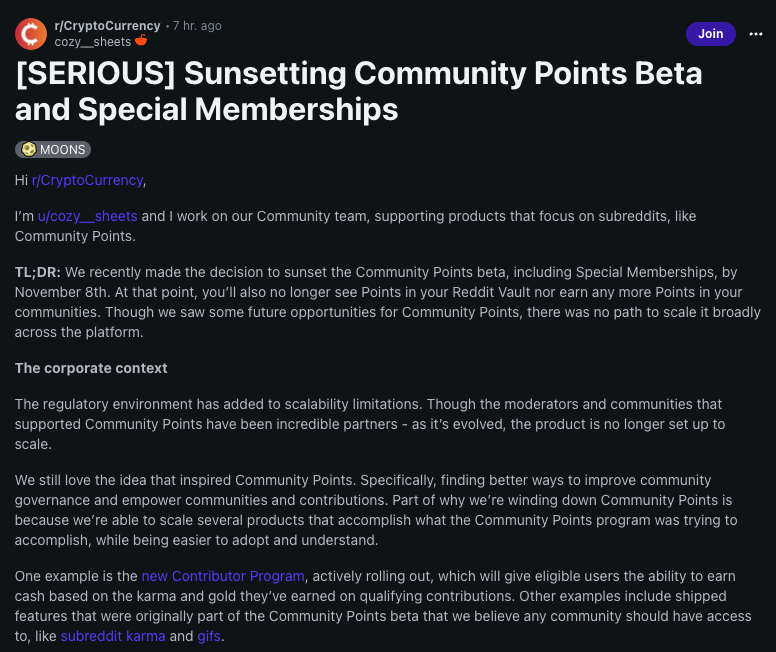Click the r/CryptoCurrency subreddit avatar icon
This screenshot has height=652, width=776.
click(x=31, y=33)
